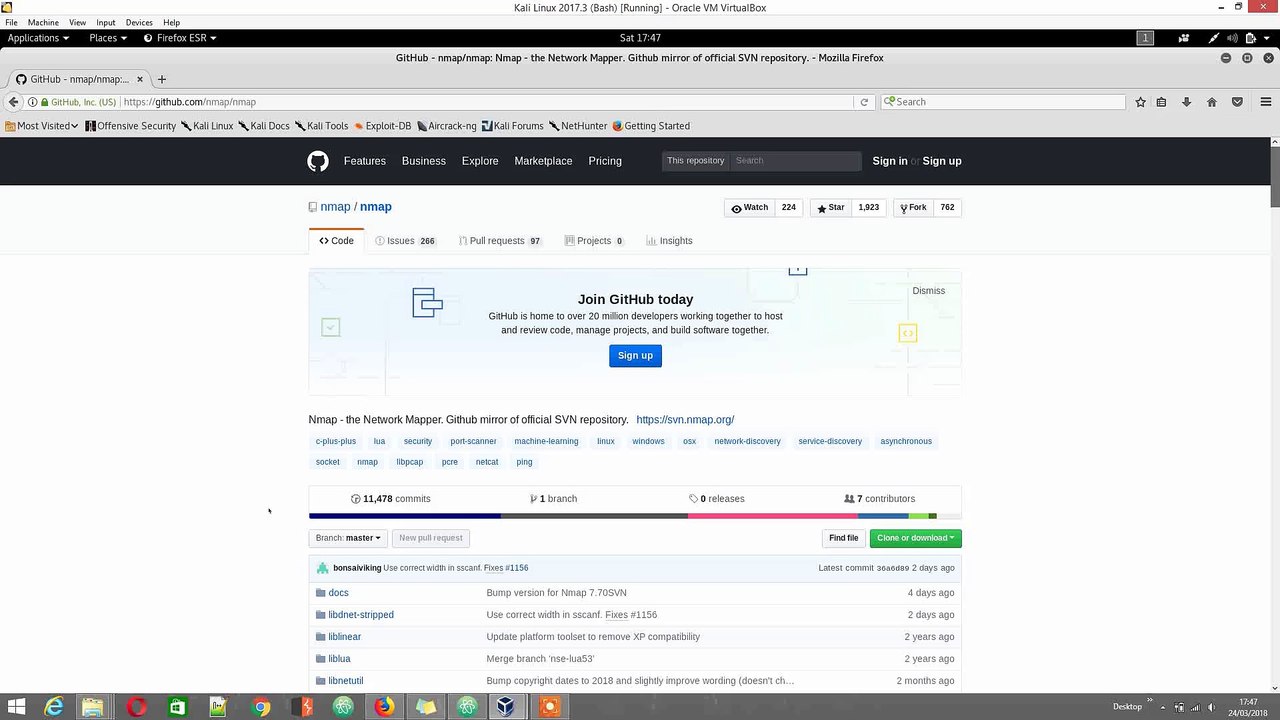The image size is (1280, 720).
Task: Open the libdnet-stripped folder
Action: 361,615
